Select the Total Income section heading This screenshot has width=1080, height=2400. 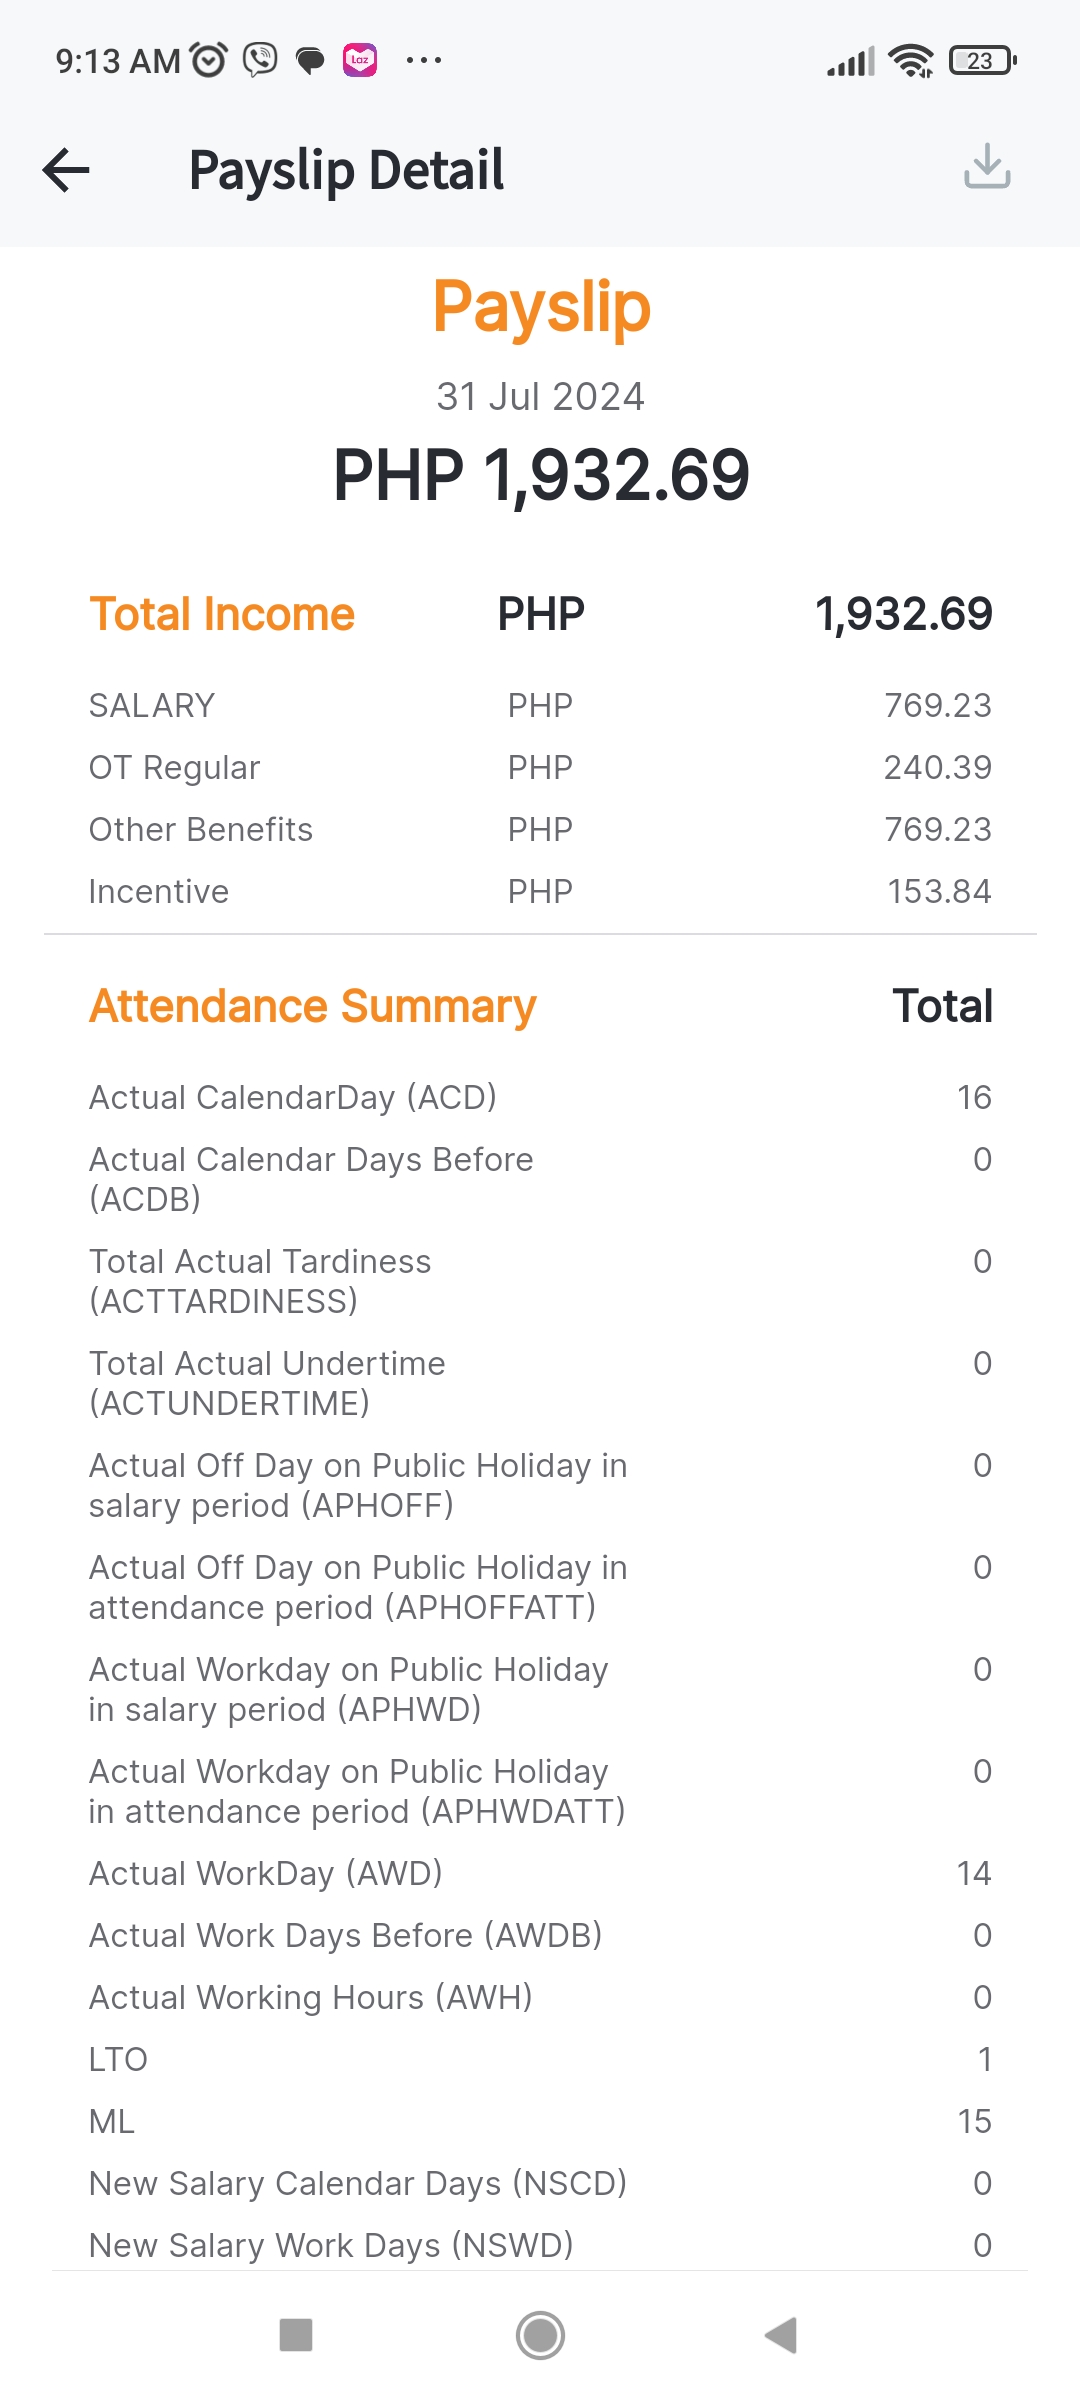point(222,614)
